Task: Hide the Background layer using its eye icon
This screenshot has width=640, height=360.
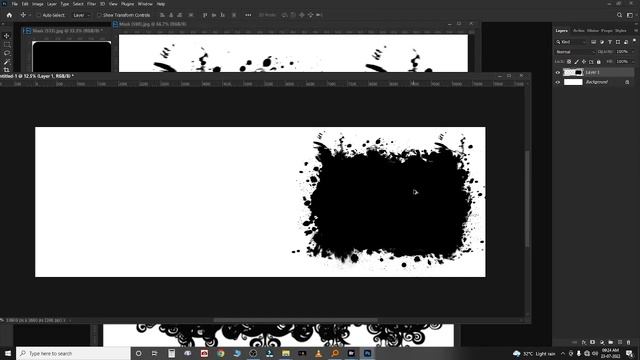Action: 558,82
